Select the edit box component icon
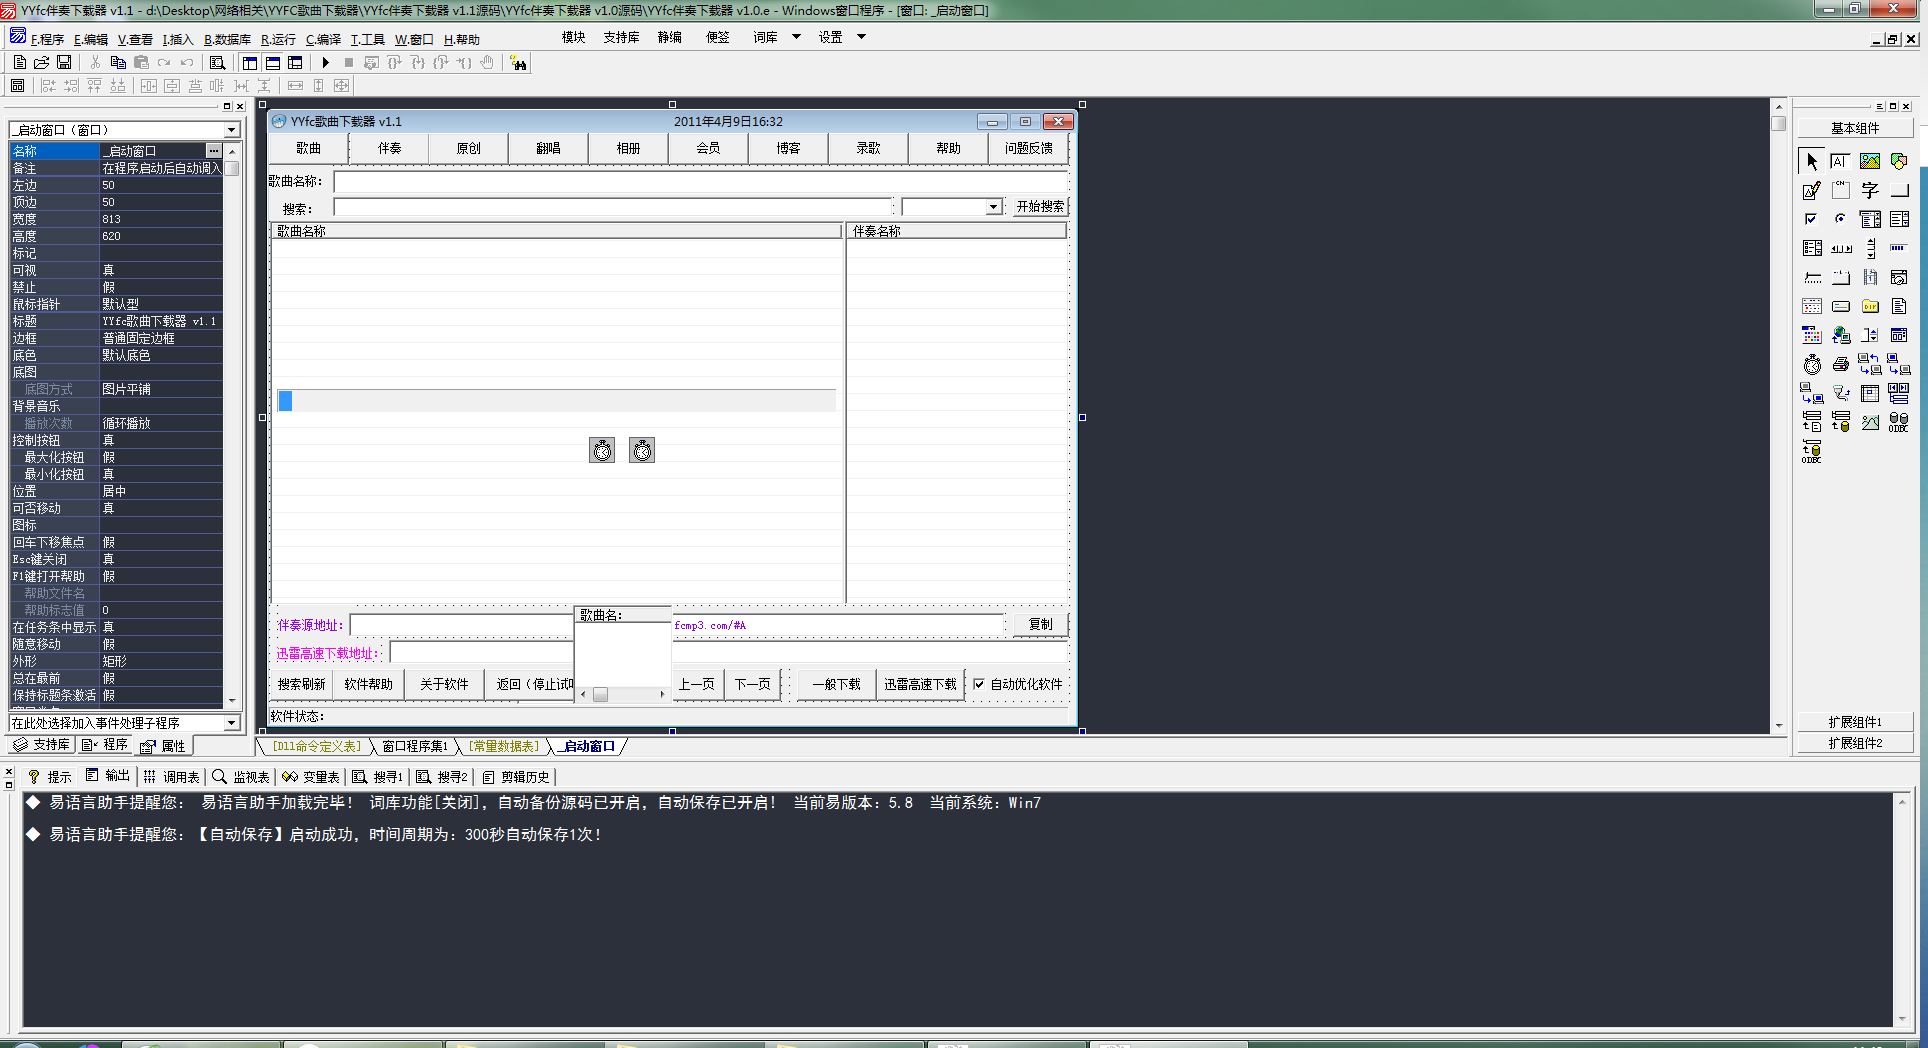The height and width of the screenshot is (1048, 1928). point(1840,161)
